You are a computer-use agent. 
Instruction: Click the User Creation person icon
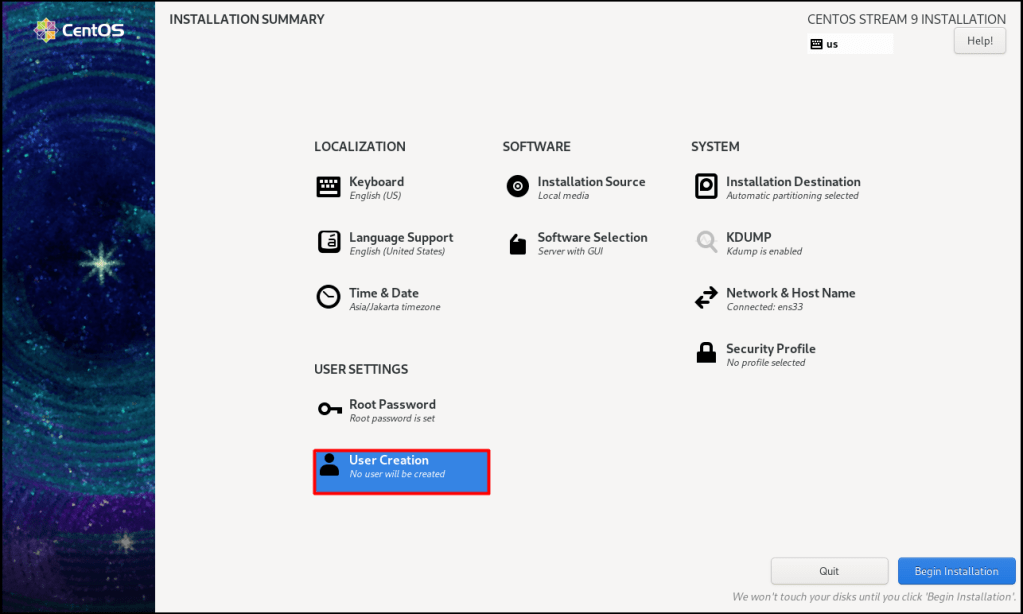(x=329, y=465)
